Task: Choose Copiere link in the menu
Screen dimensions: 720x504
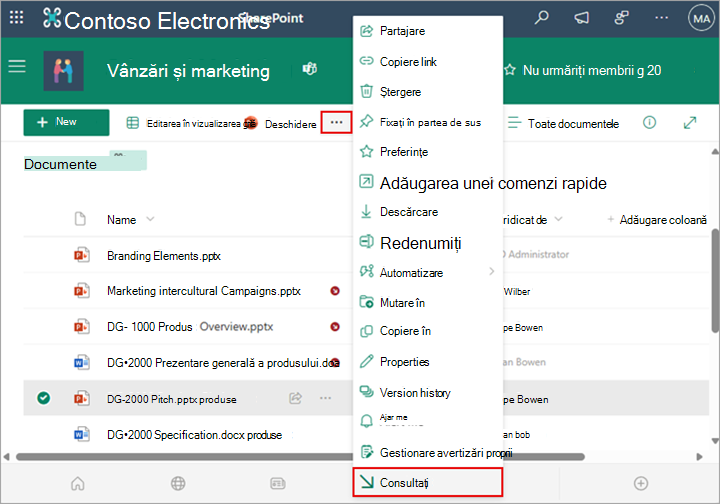Action: click(428, 62)
